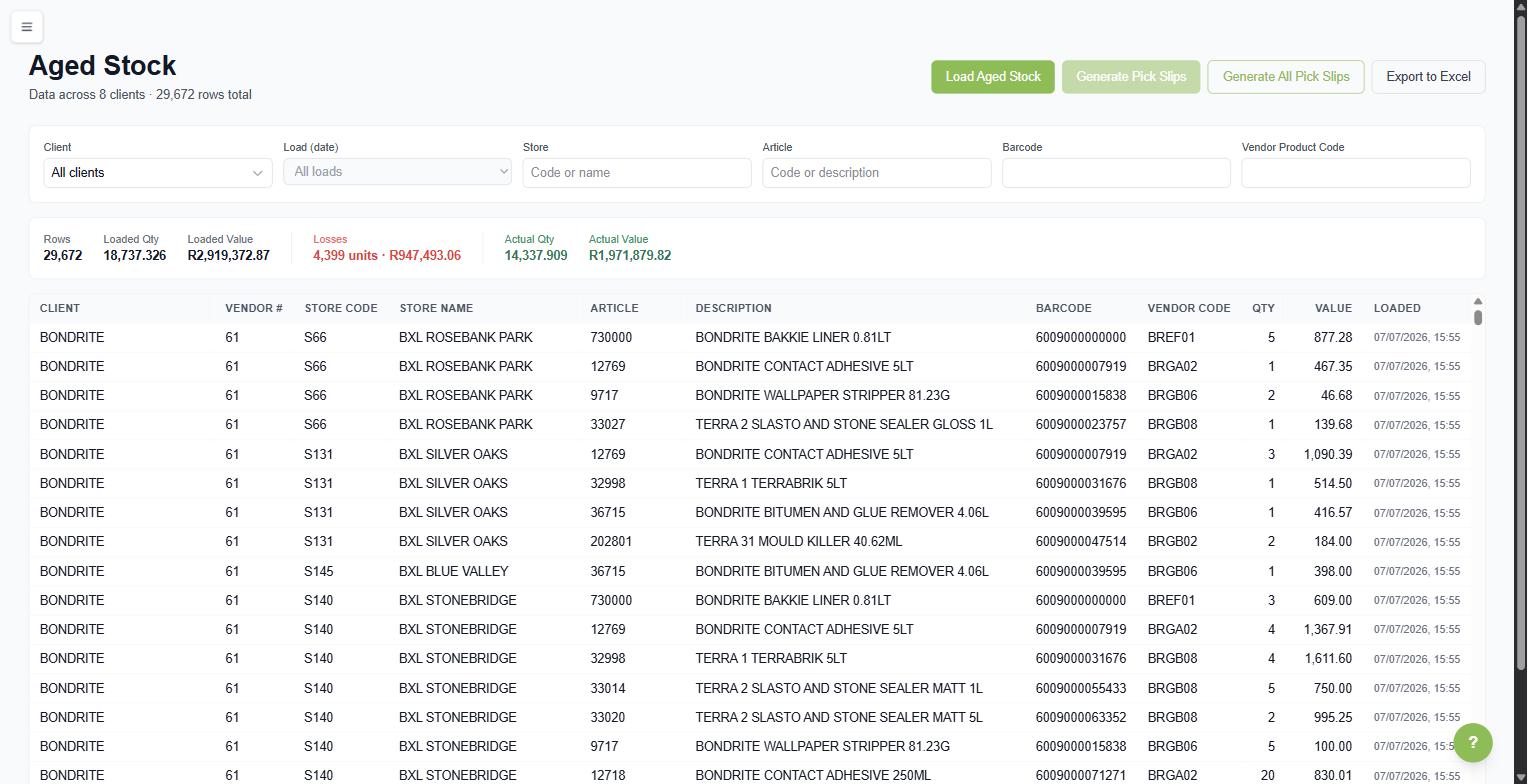
Task: Click the table's vertical scrollbar thumb
Action: pos(1478,317)
